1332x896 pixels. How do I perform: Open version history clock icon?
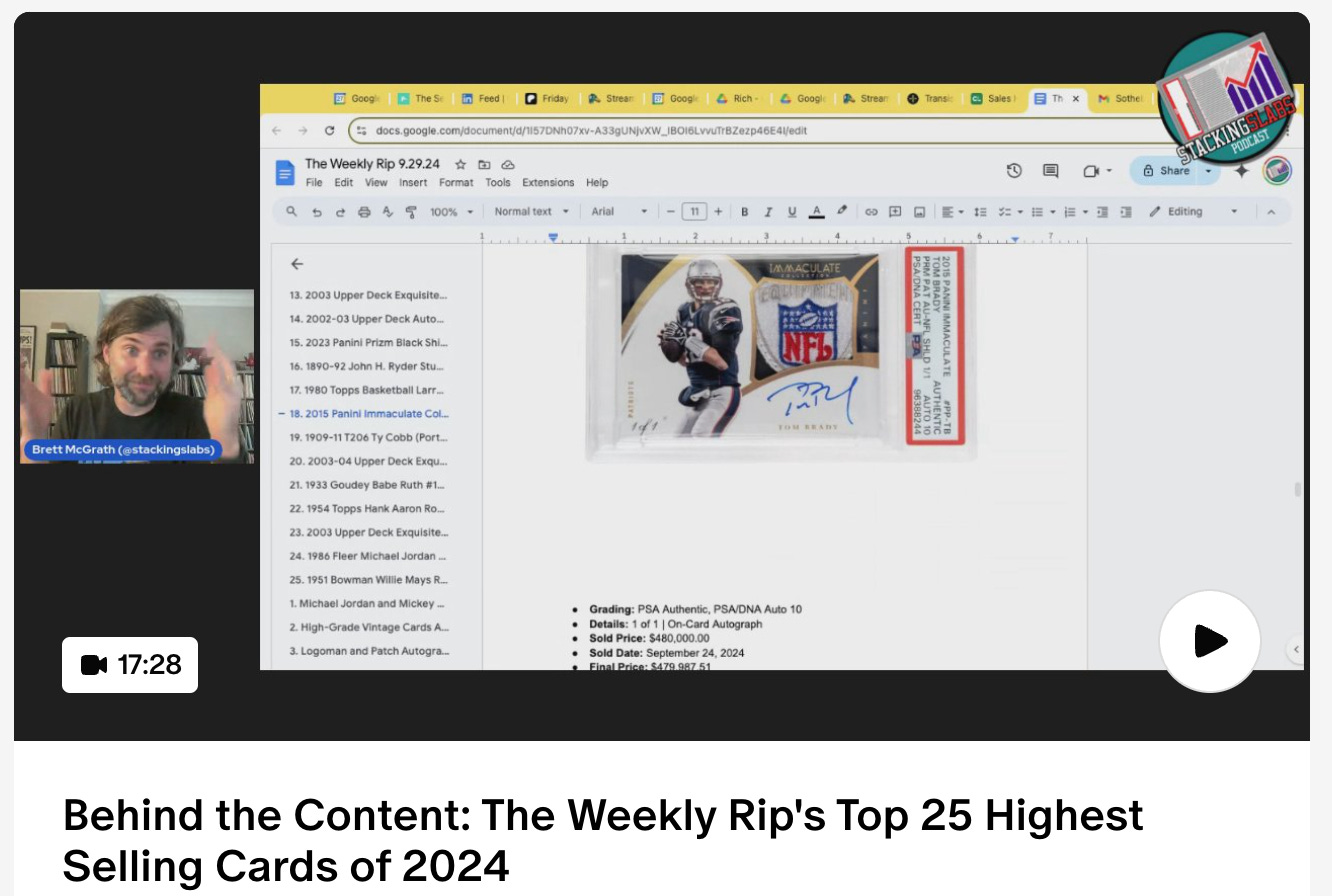[x=1014, y=171]
